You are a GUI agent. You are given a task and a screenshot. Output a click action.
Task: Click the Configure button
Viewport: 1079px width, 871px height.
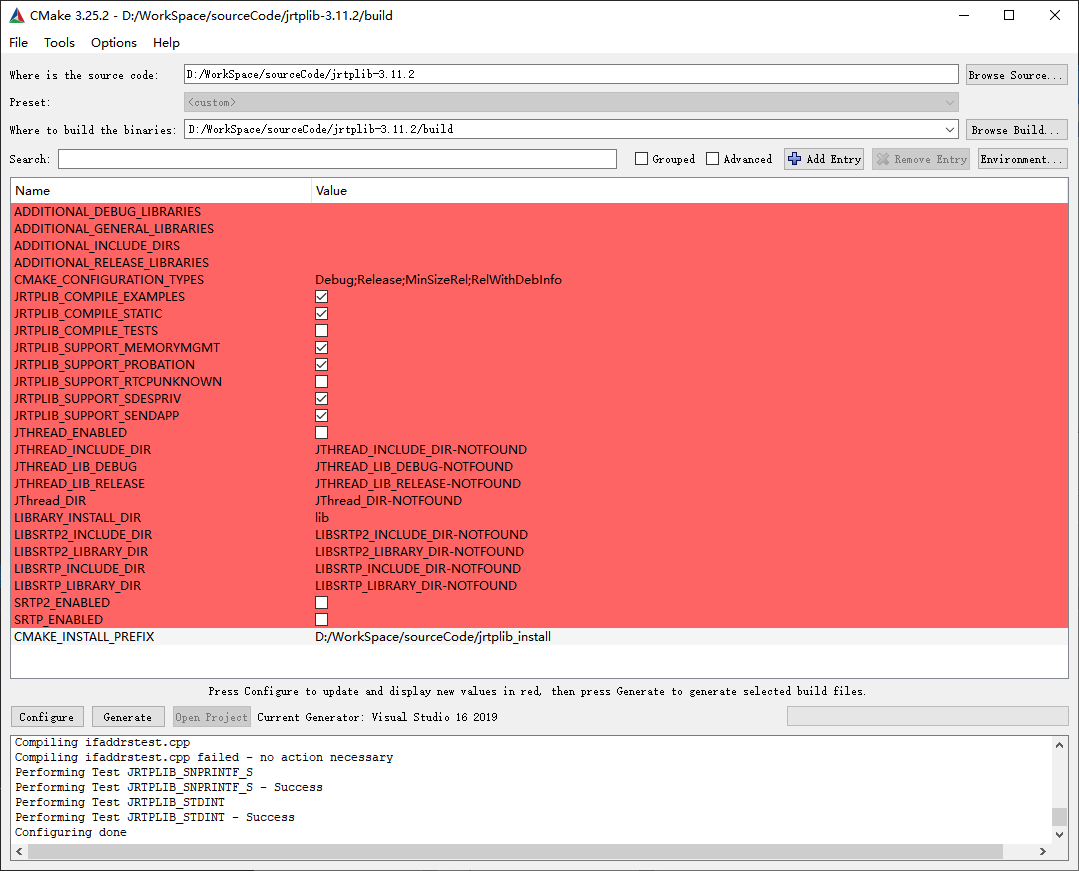(x=47, y=717)
